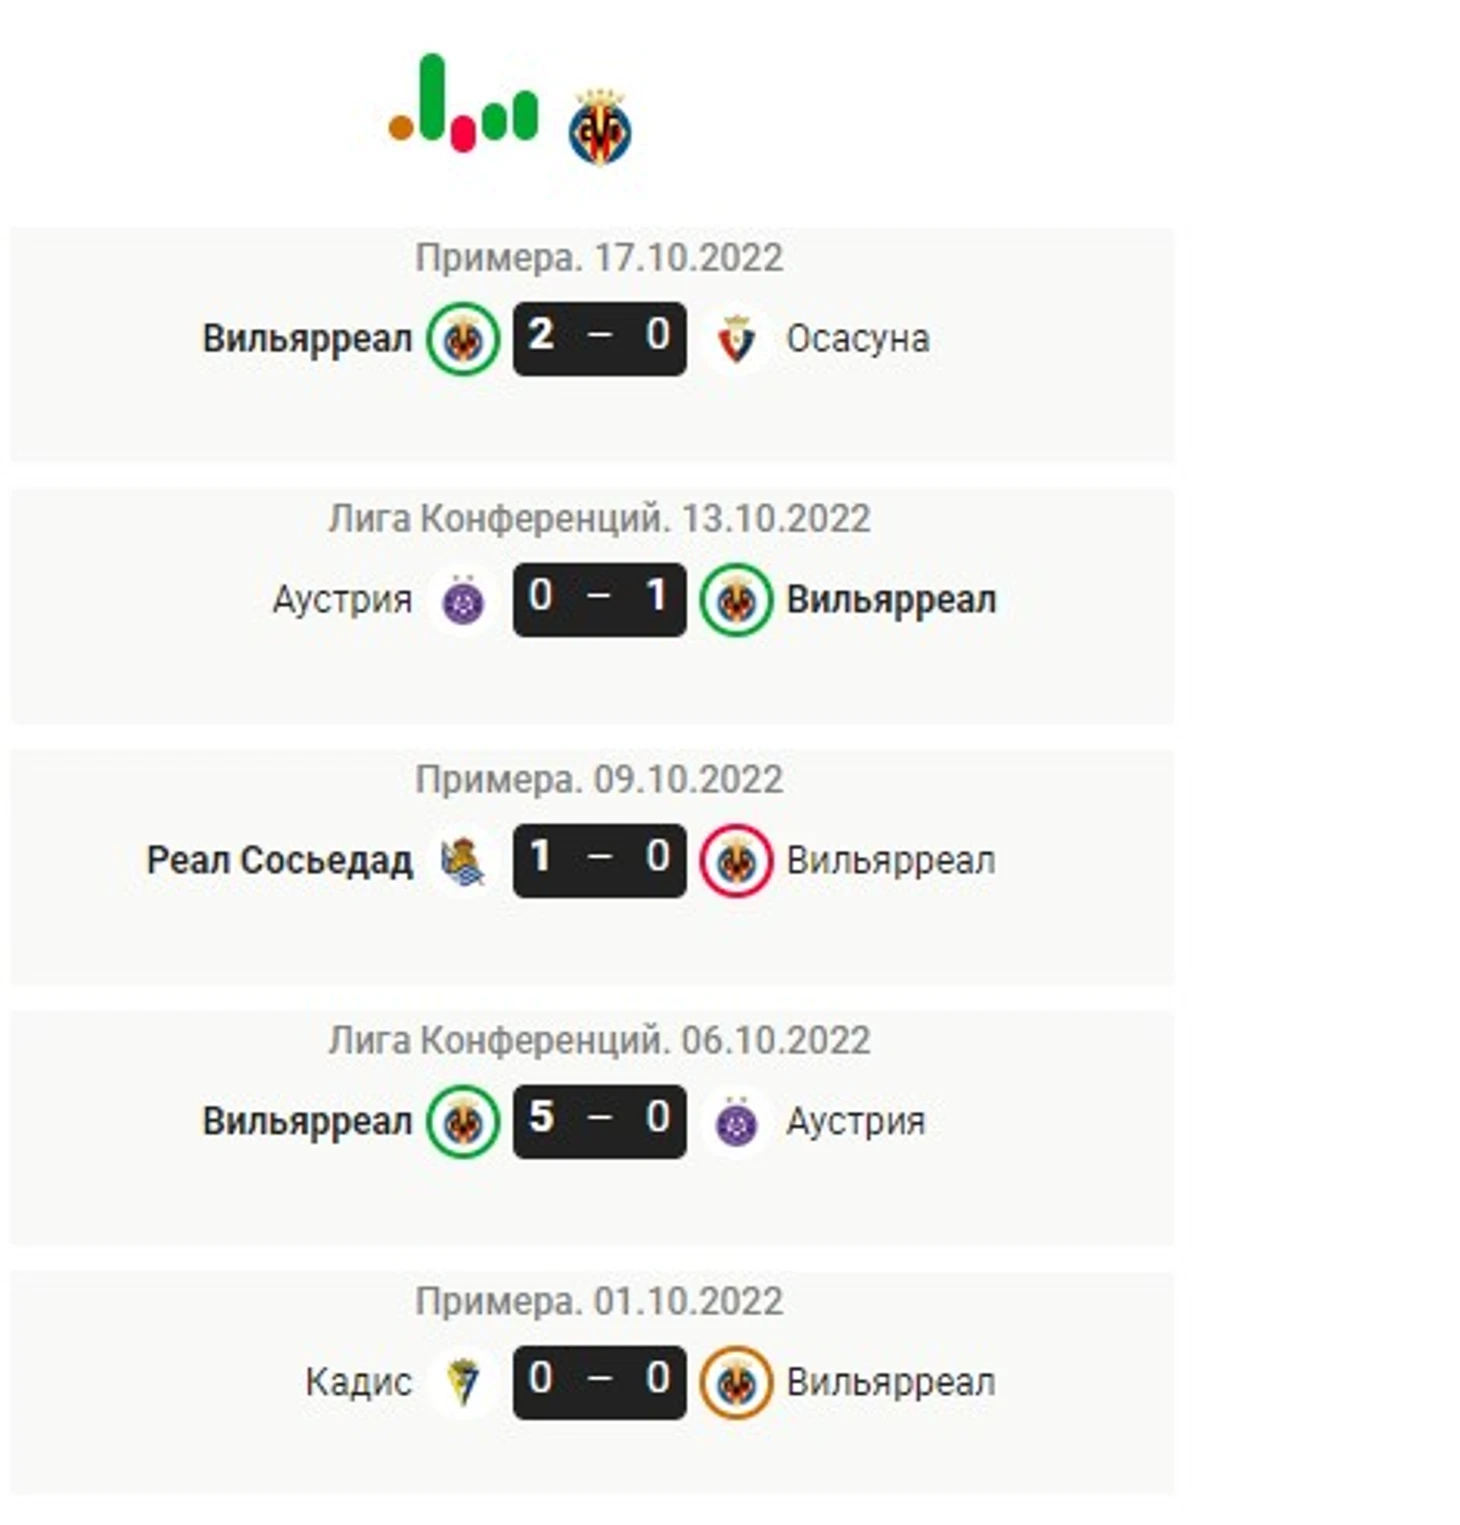The height and width of the screenshot is (1525, 1460).
Task: Click the Реал Сосьедад team name
Action: point(279,861)
